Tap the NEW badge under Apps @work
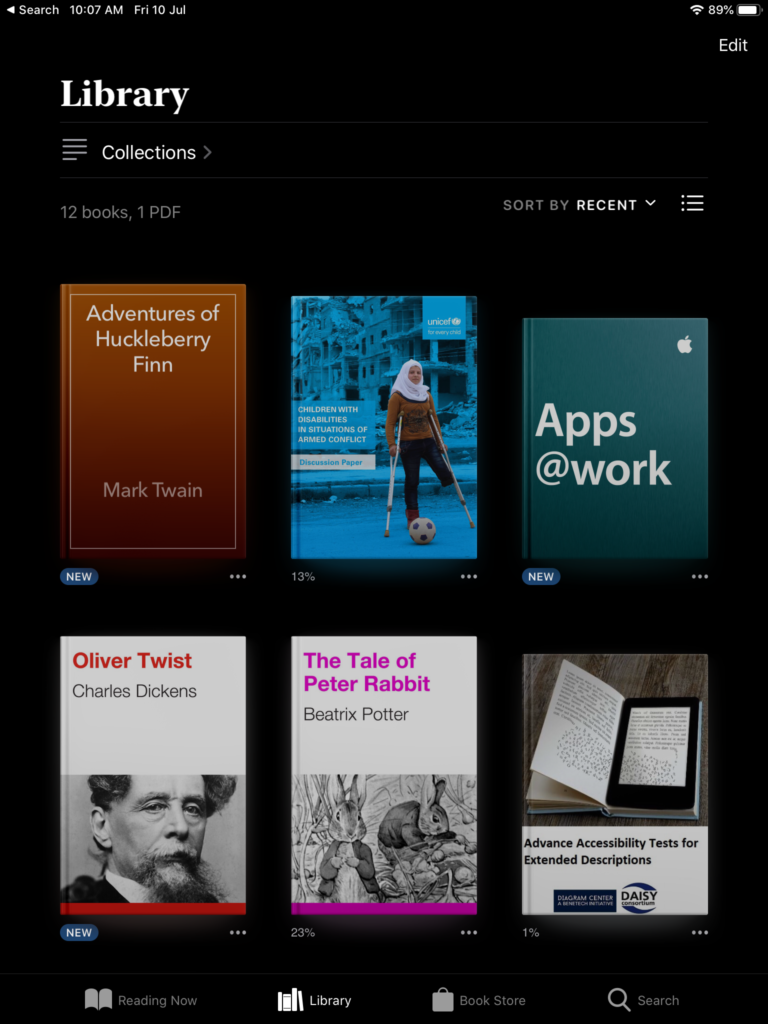 [541, 577]
